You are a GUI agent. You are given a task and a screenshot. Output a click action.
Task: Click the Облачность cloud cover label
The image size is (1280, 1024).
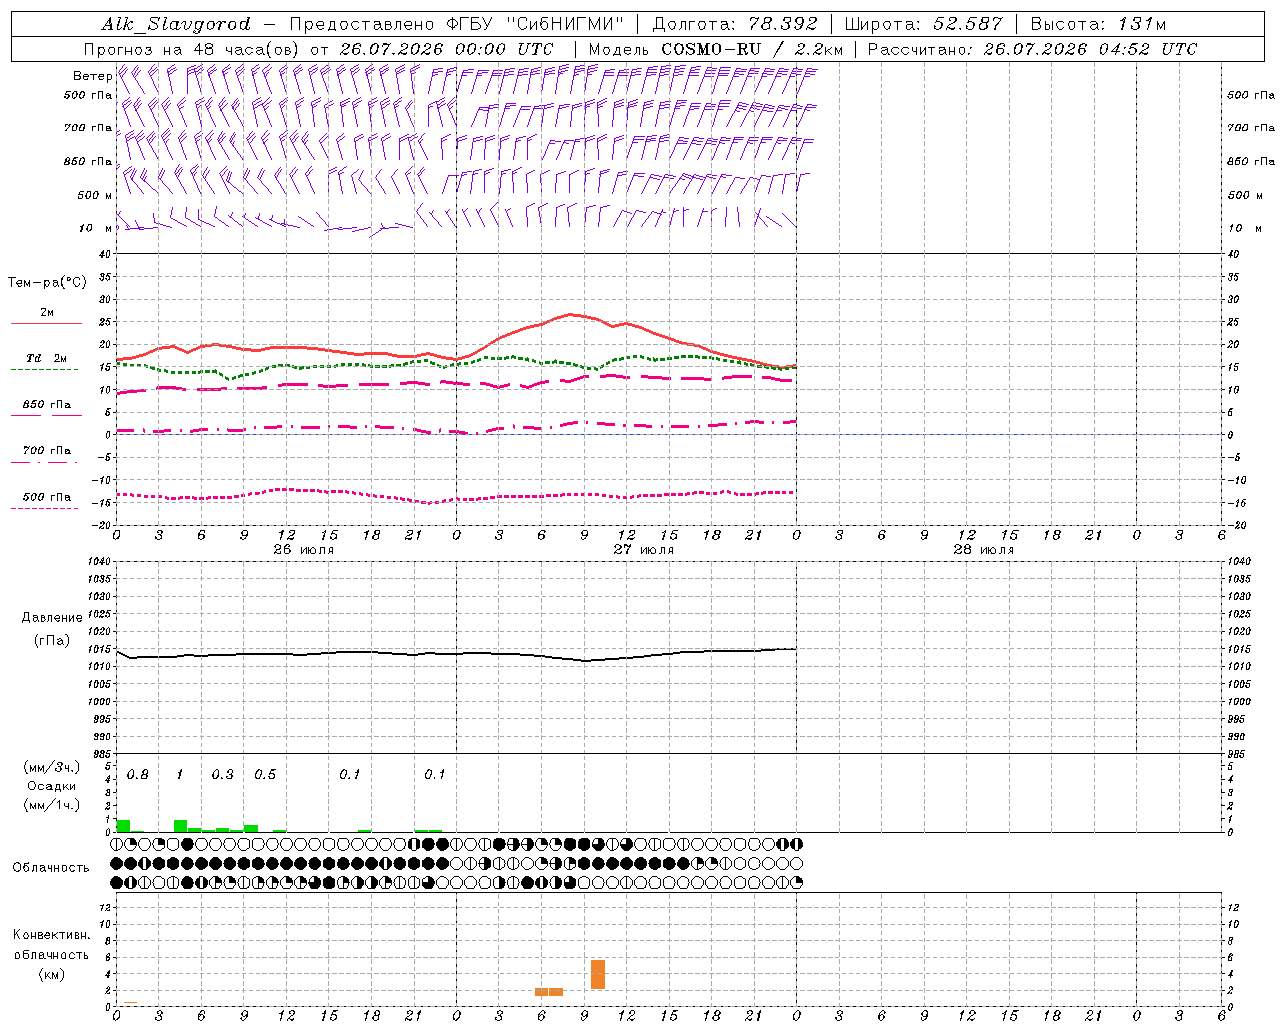point(51,868)
